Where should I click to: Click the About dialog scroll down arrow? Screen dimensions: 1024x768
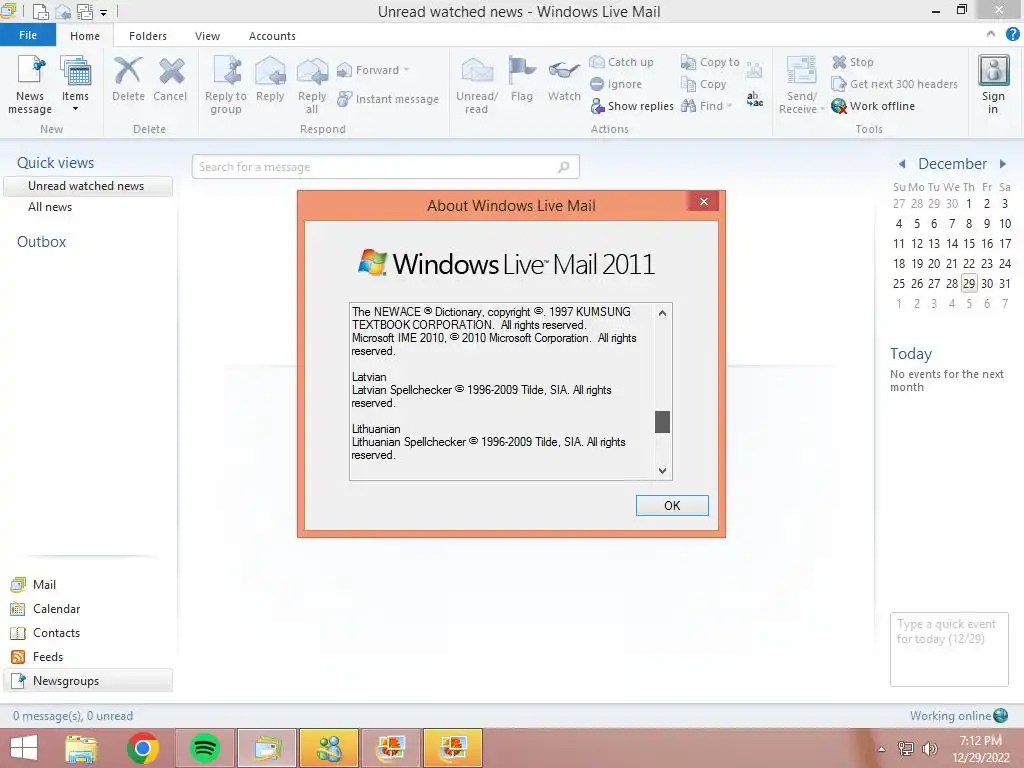[662, 470]
